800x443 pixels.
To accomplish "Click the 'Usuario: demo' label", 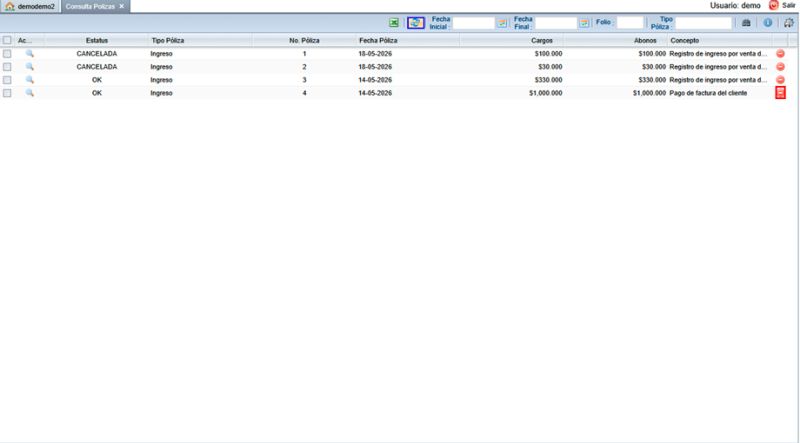I will [735, 6].
